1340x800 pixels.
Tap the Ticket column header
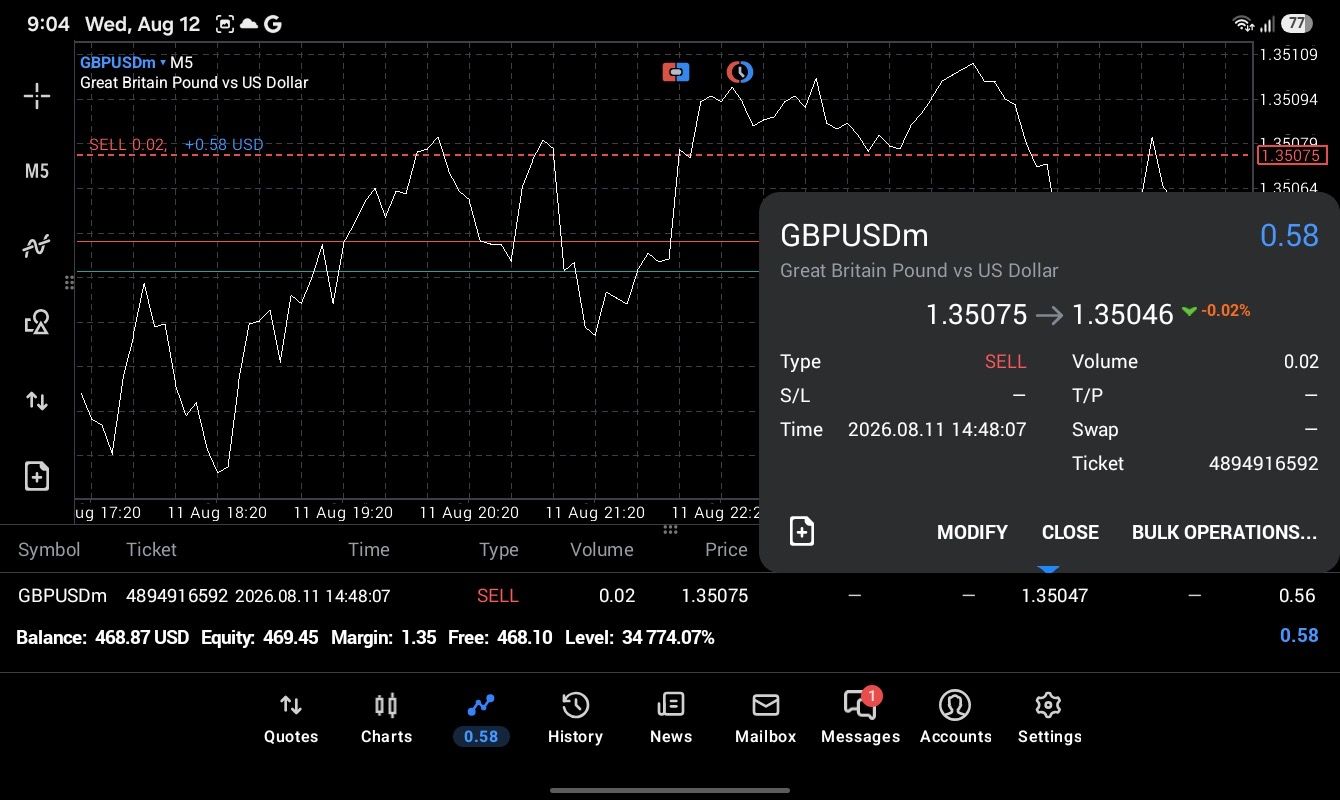pos(151,549)
